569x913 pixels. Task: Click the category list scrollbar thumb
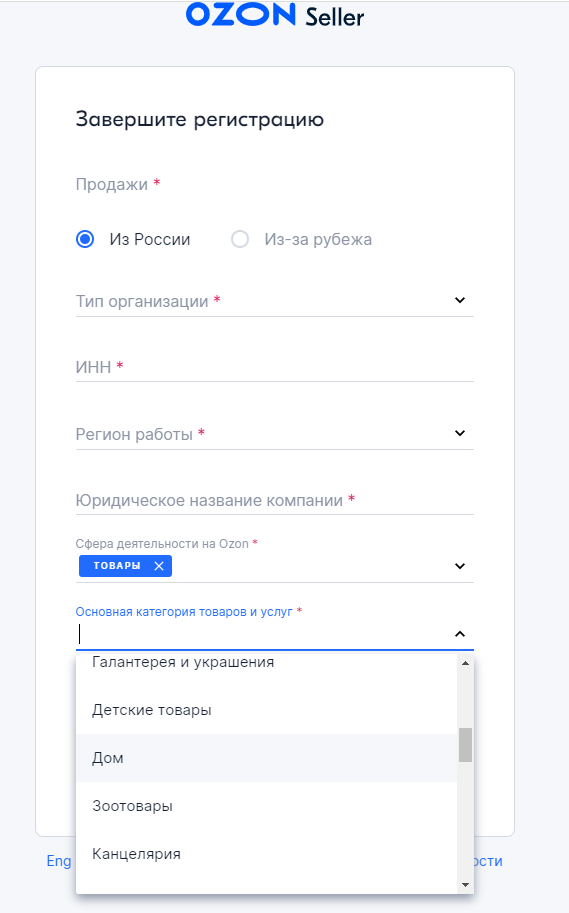pyautogui.click(x=465, y=745)
